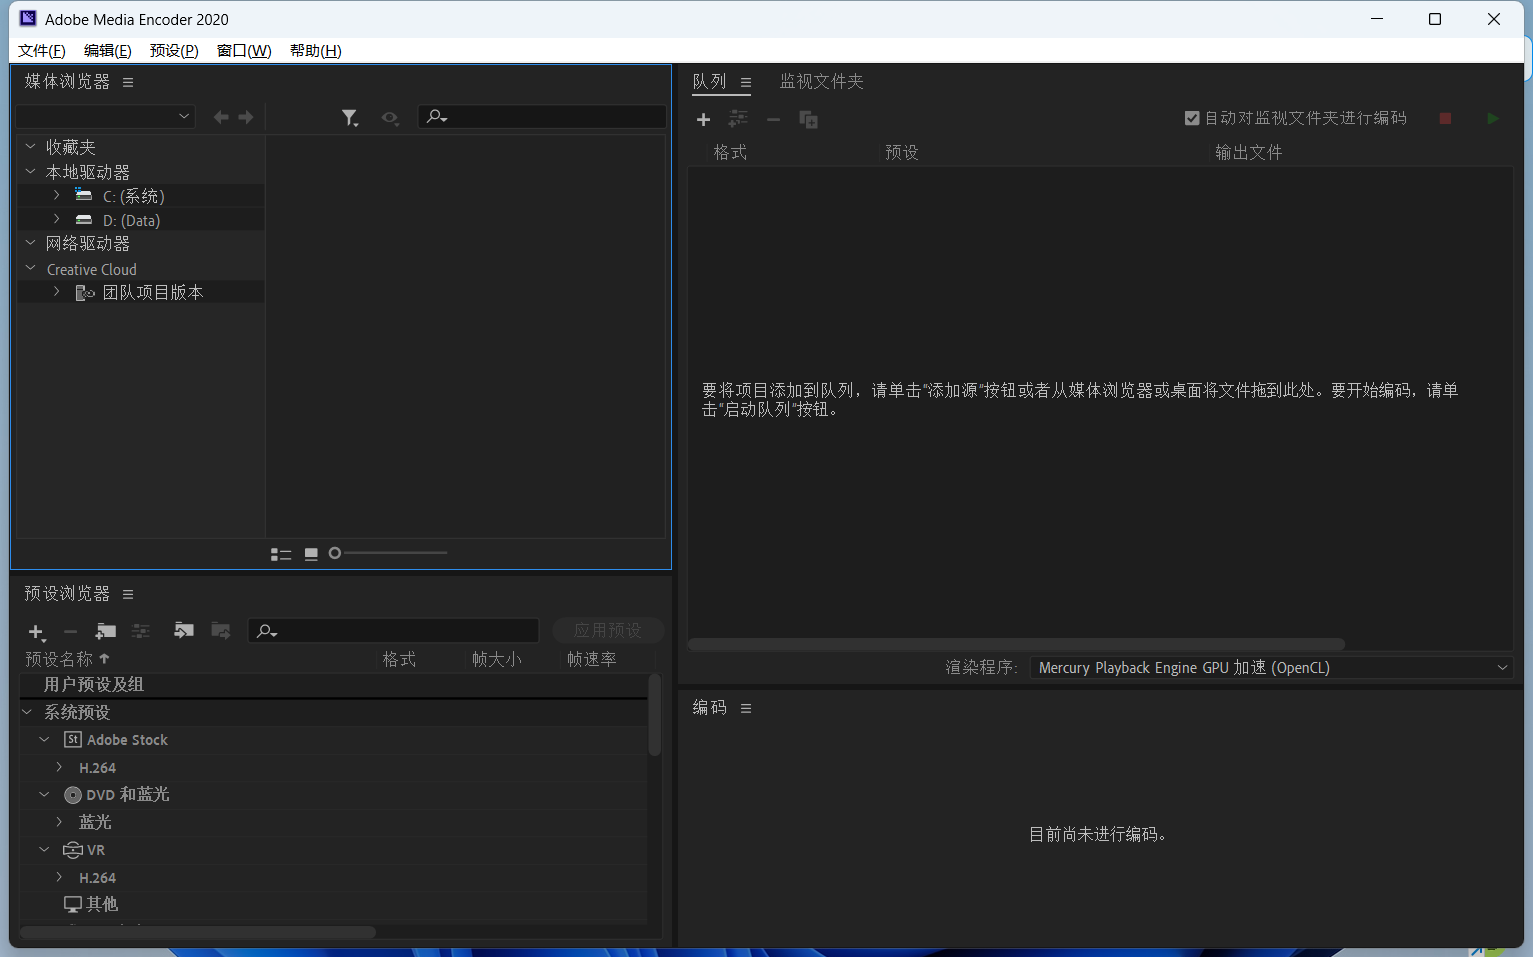Viewport: 1533px width, 957px height.
Task: Open the 窗口(W) menu
Action: tap(244, 51)
